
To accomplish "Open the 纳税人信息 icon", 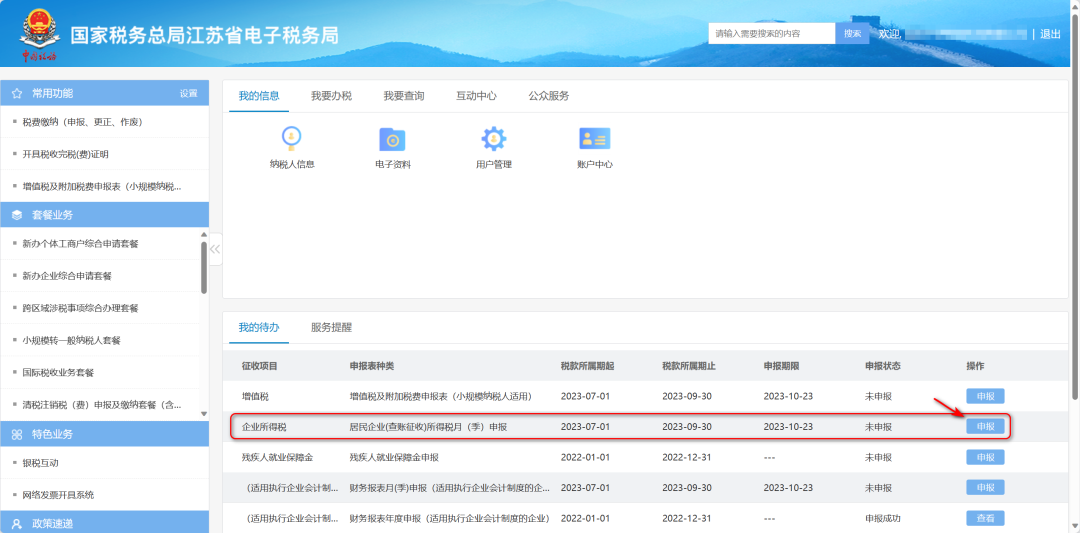I will click(x=292, y=139).
